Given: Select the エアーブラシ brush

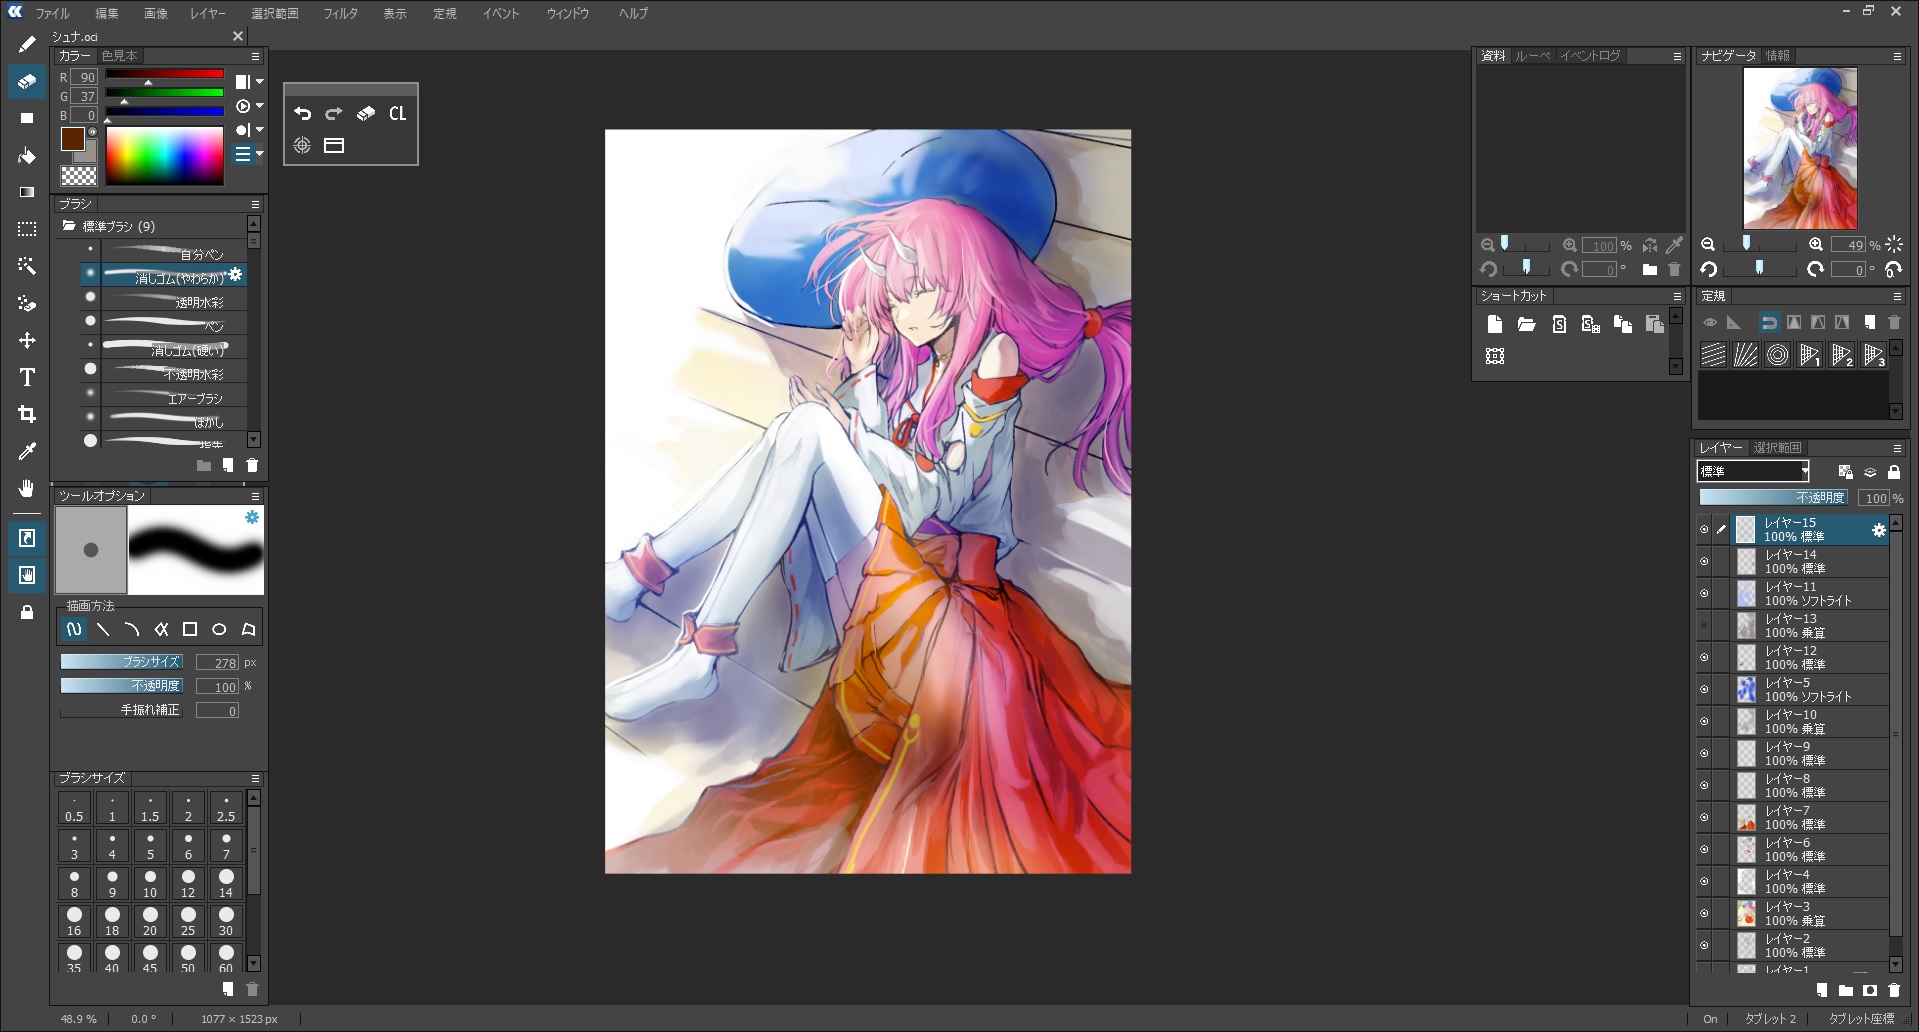Looking at the screenshot, I should pyautogui.click(x=165, y=395).
